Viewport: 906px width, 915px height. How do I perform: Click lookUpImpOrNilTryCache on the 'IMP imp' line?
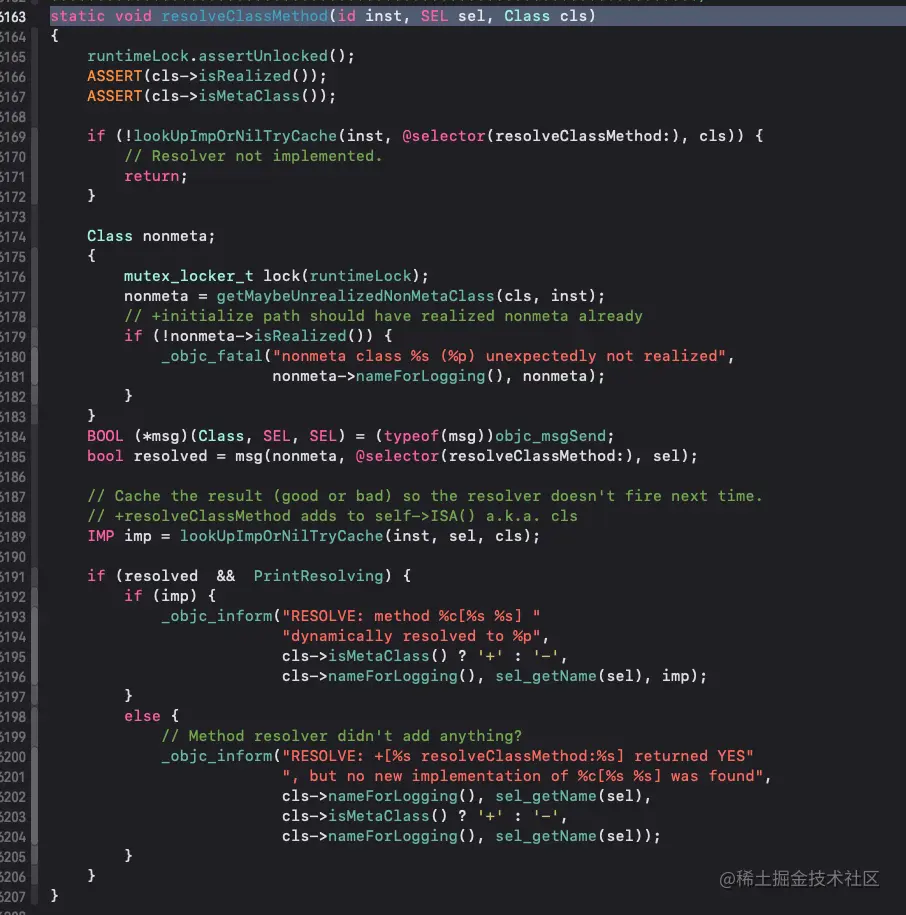(x=281, y=536)
